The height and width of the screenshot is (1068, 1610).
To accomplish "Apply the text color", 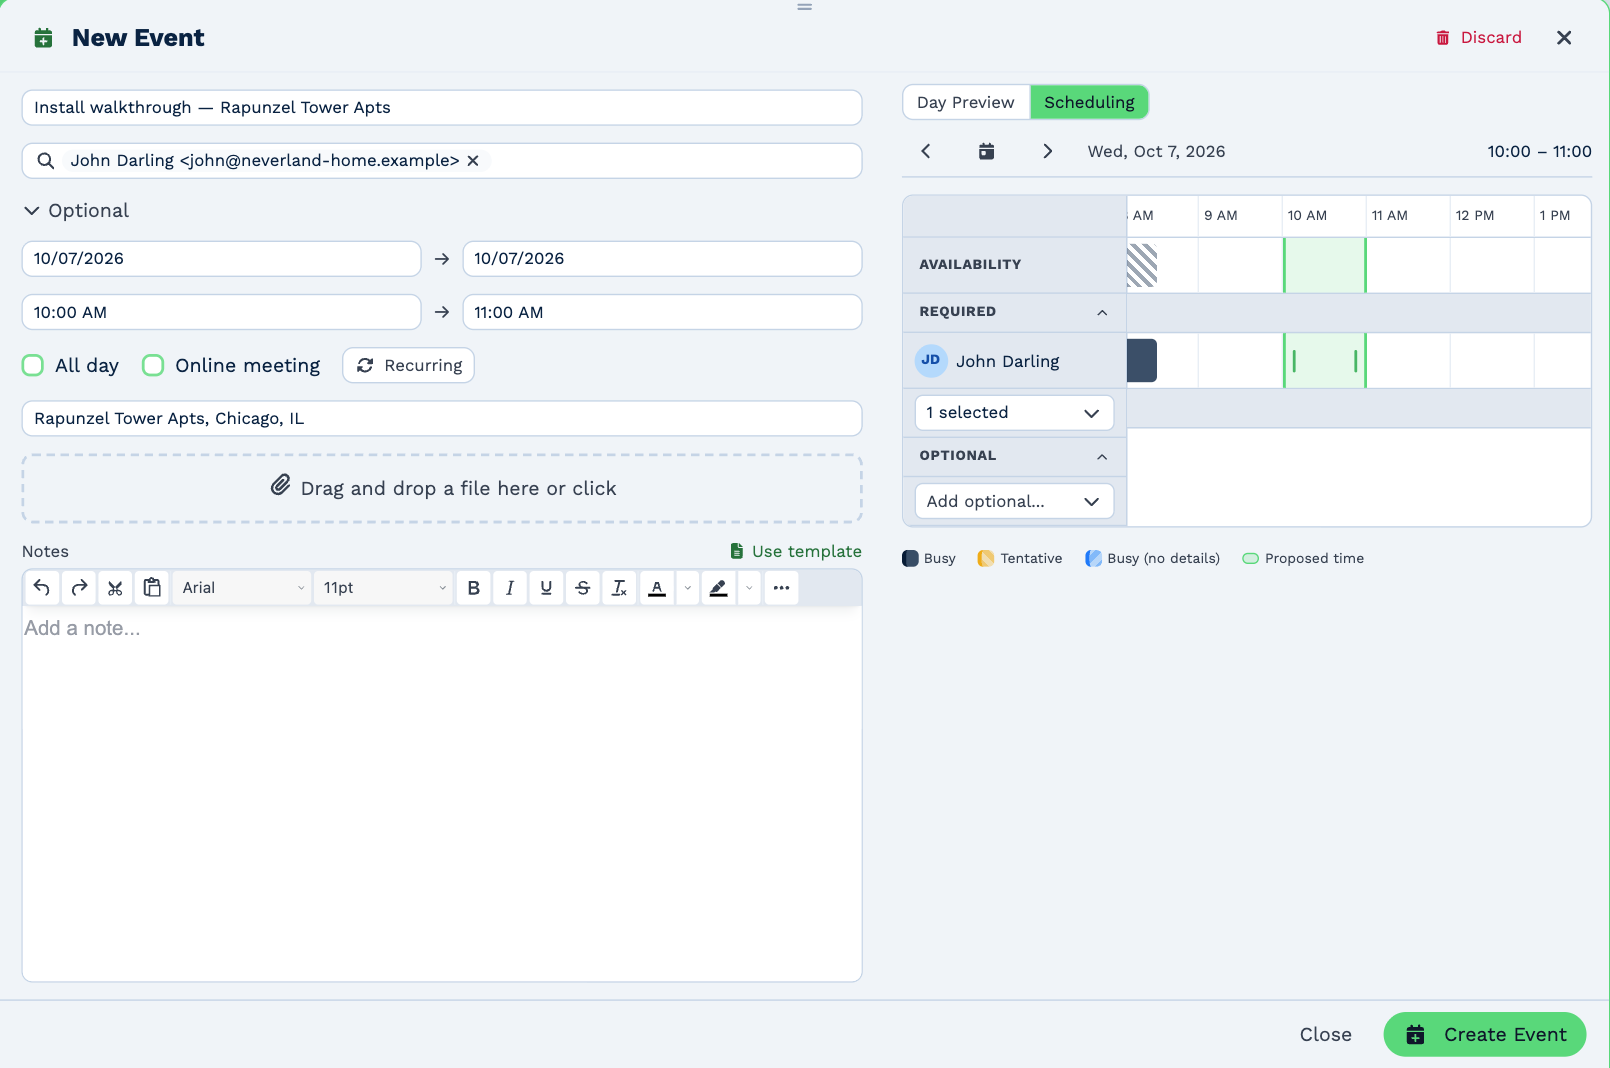I will [x=657, y=588].
